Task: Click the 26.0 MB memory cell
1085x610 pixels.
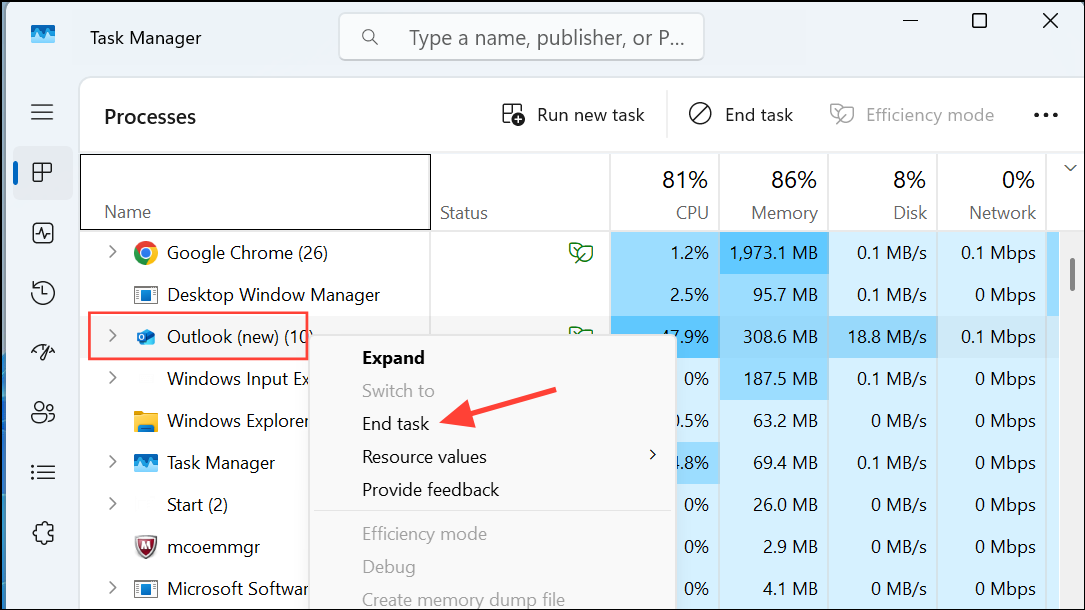Action: (774, 505)
